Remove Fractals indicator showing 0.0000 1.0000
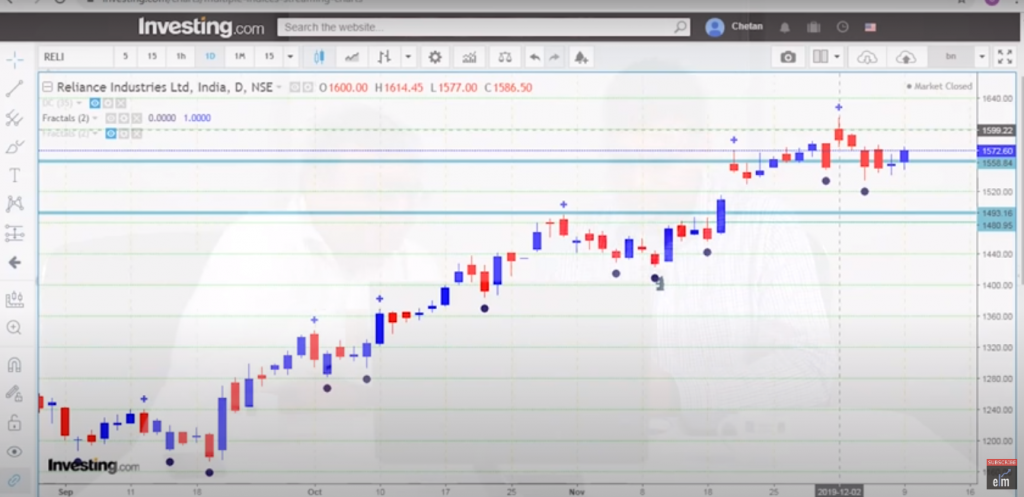The height and width of the screenshot is (497, 1024). pyautogui.click(x=136, y=118)
